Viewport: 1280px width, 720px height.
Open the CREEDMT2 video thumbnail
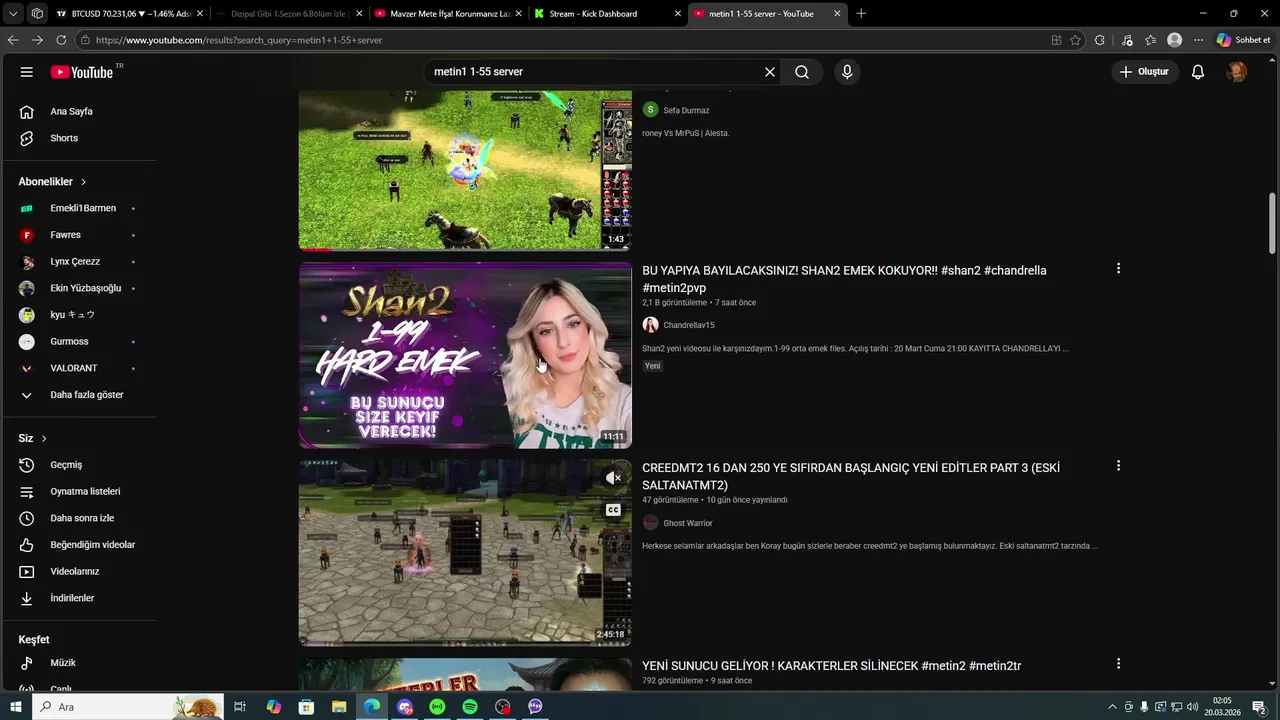[465, 553]
